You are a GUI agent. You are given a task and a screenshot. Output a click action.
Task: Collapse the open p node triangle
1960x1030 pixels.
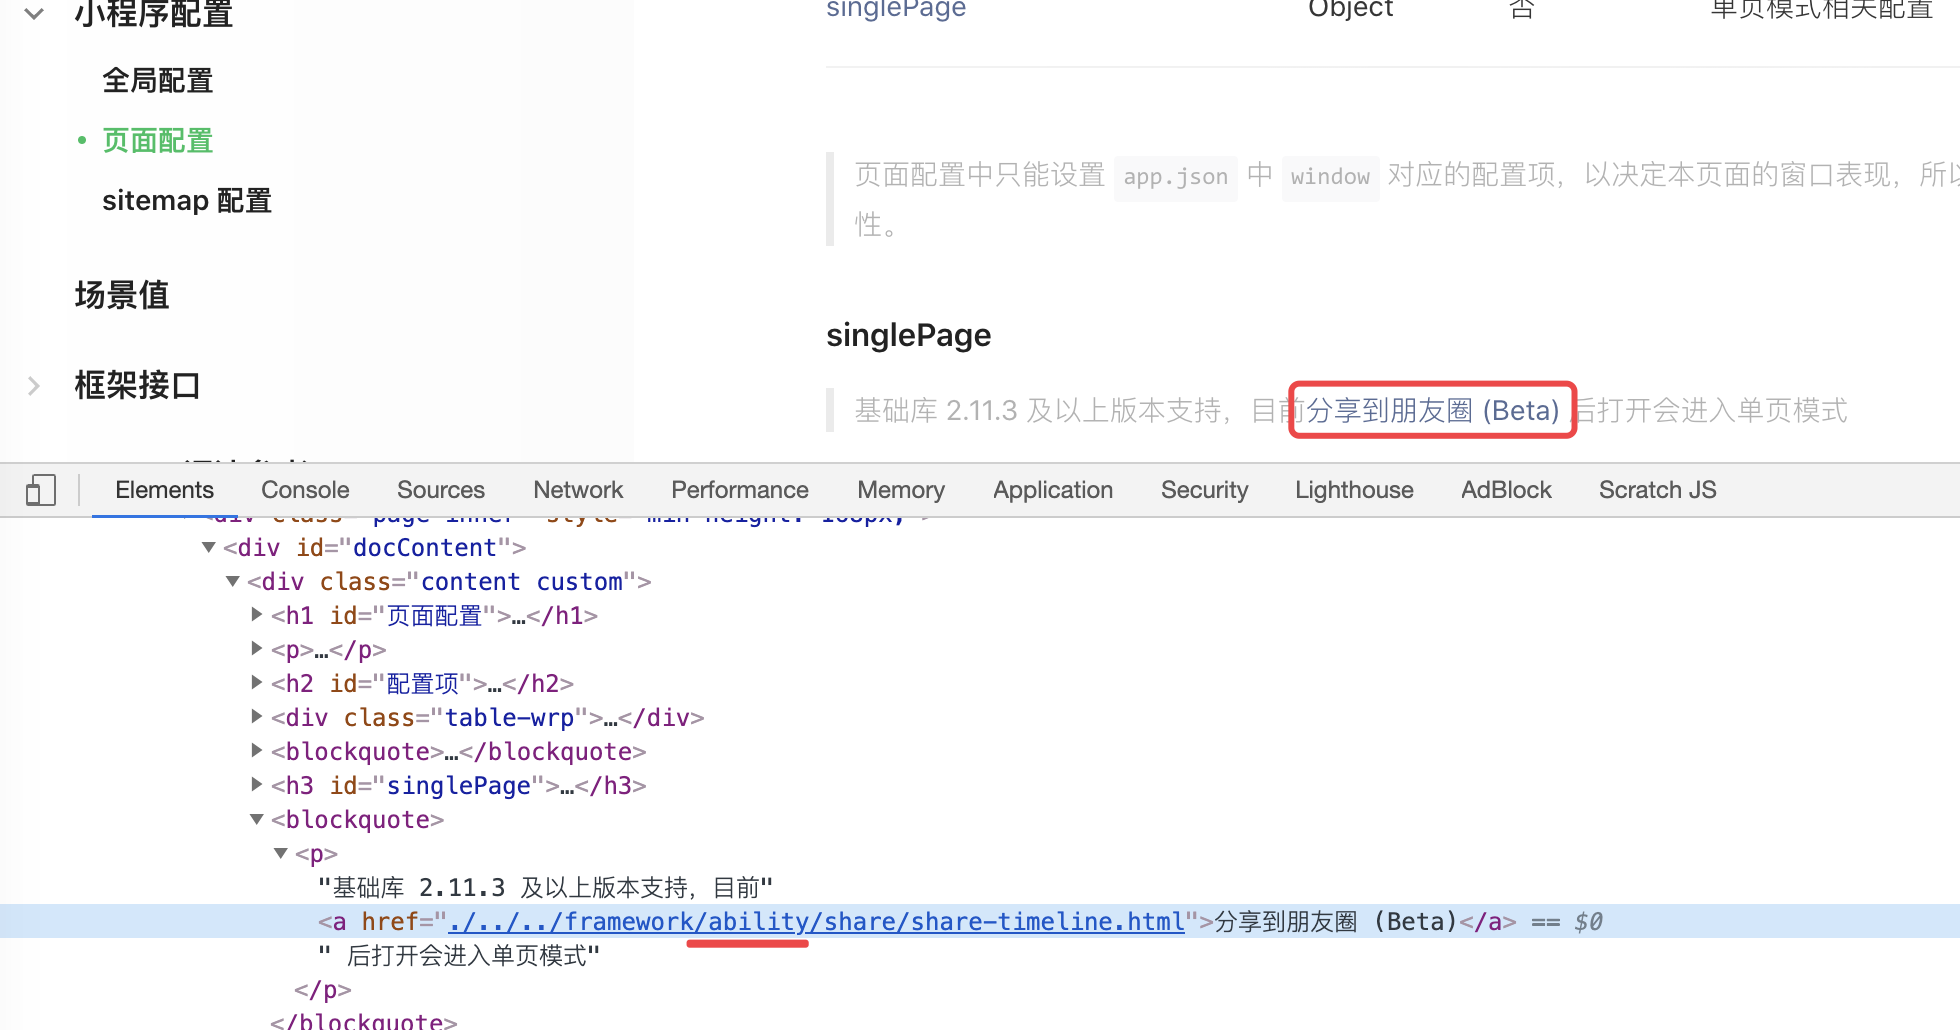pyautogui.click(x=281, y=853)
